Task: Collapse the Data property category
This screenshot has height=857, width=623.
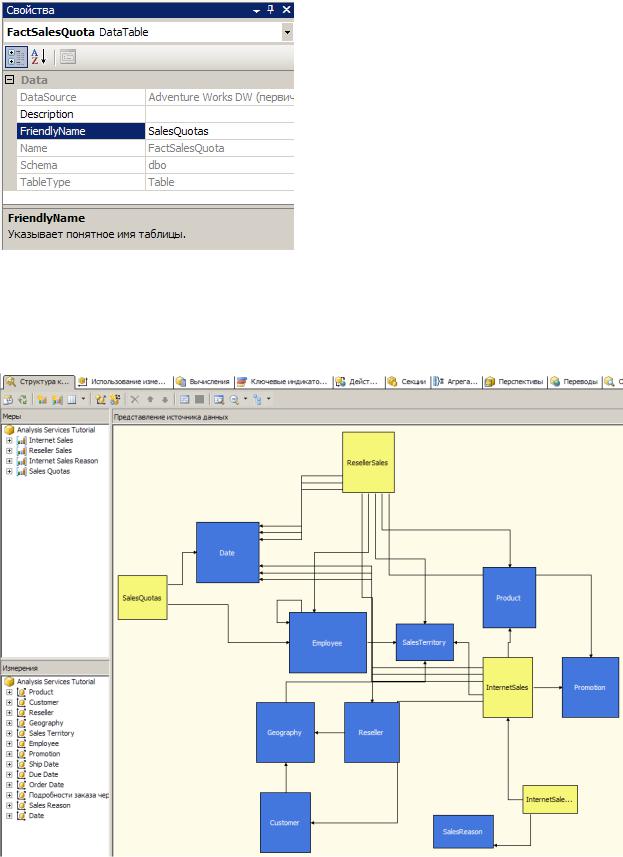Action: pyautogui.click(x=9, y=80)
